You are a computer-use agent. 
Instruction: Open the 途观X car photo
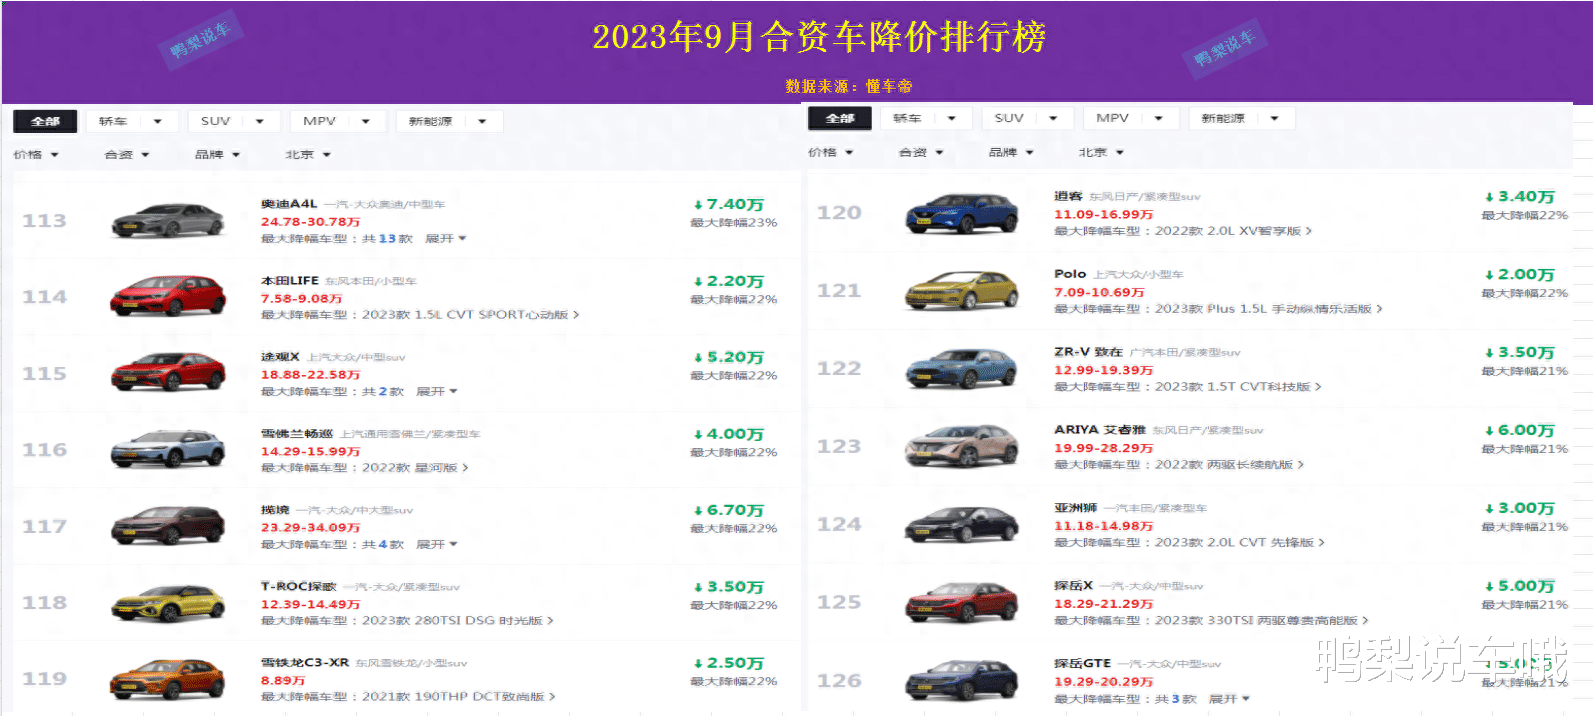click(168, 373)
